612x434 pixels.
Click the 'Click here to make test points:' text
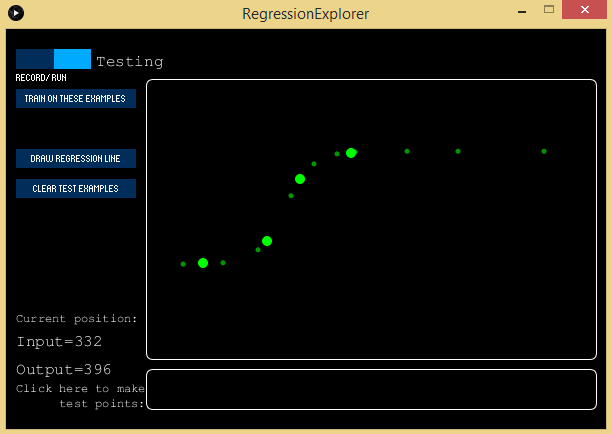(x=80, y=396)
